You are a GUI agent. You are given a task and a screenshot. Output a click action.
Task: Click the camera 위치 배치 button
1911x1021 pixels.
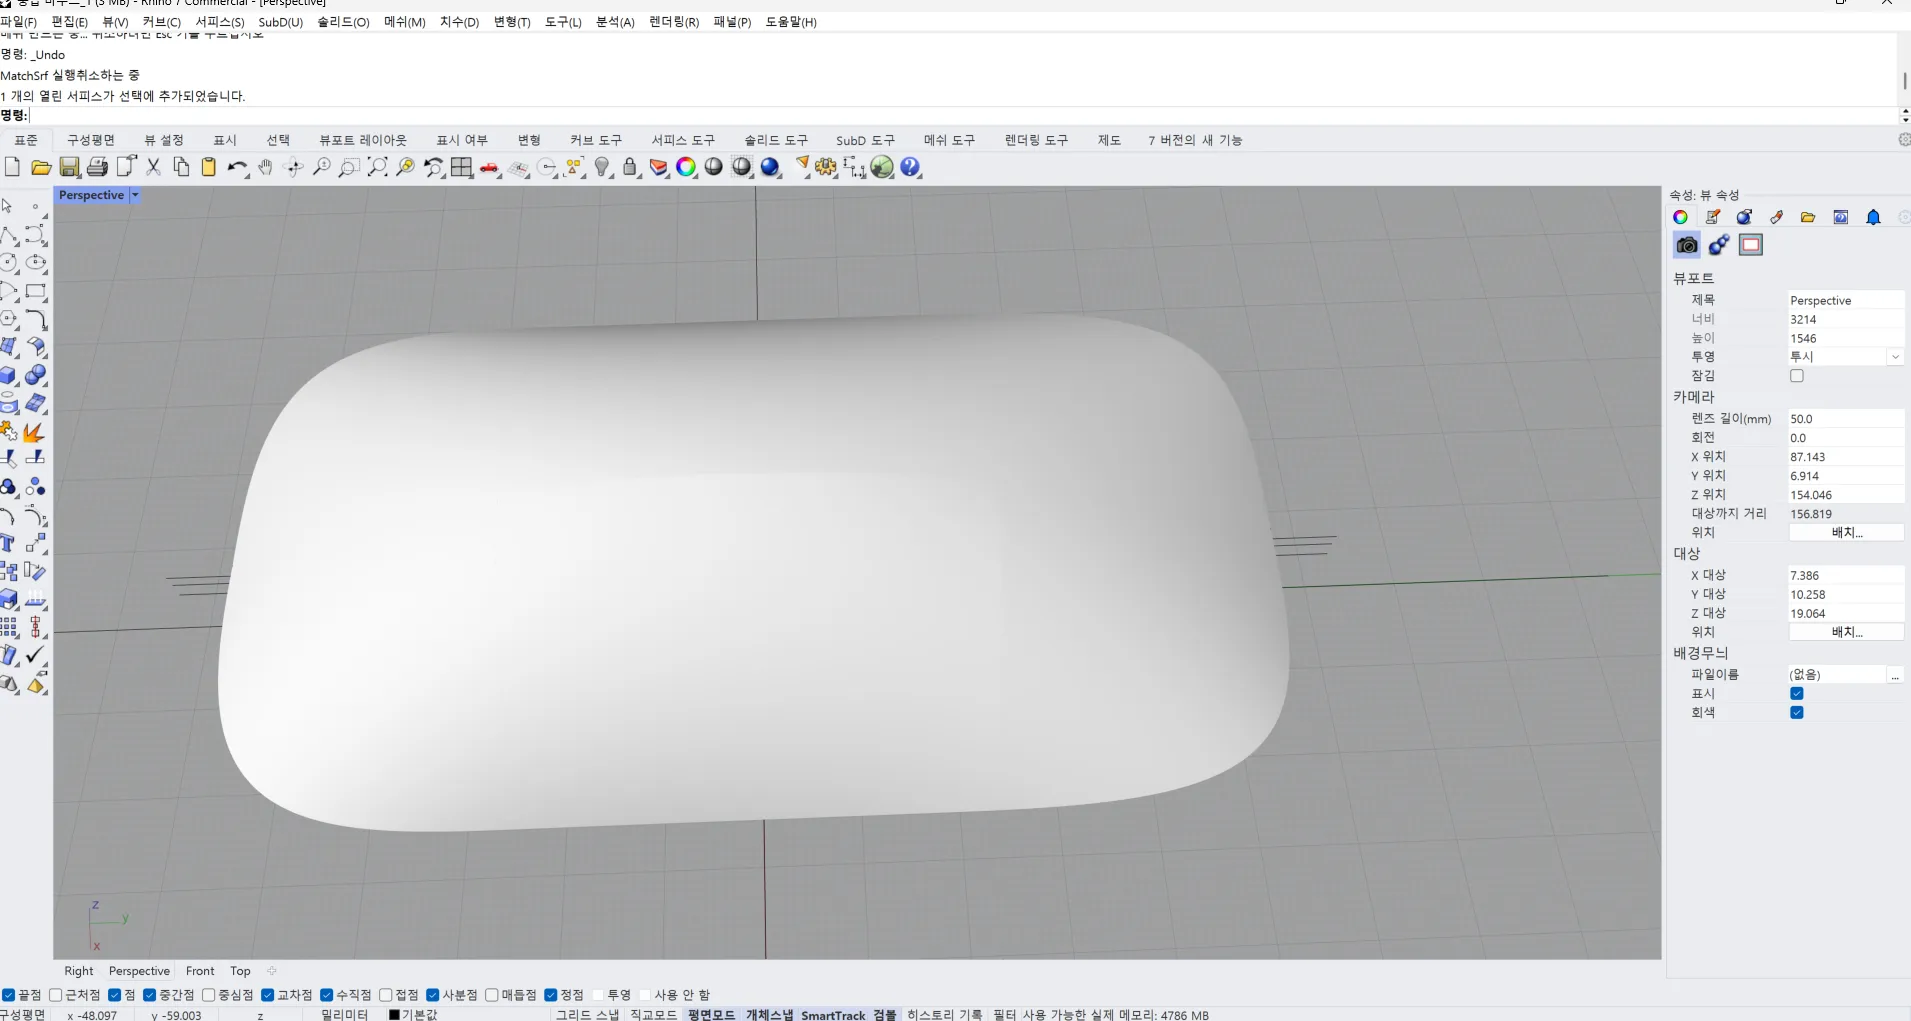(x=1846, y=533)
